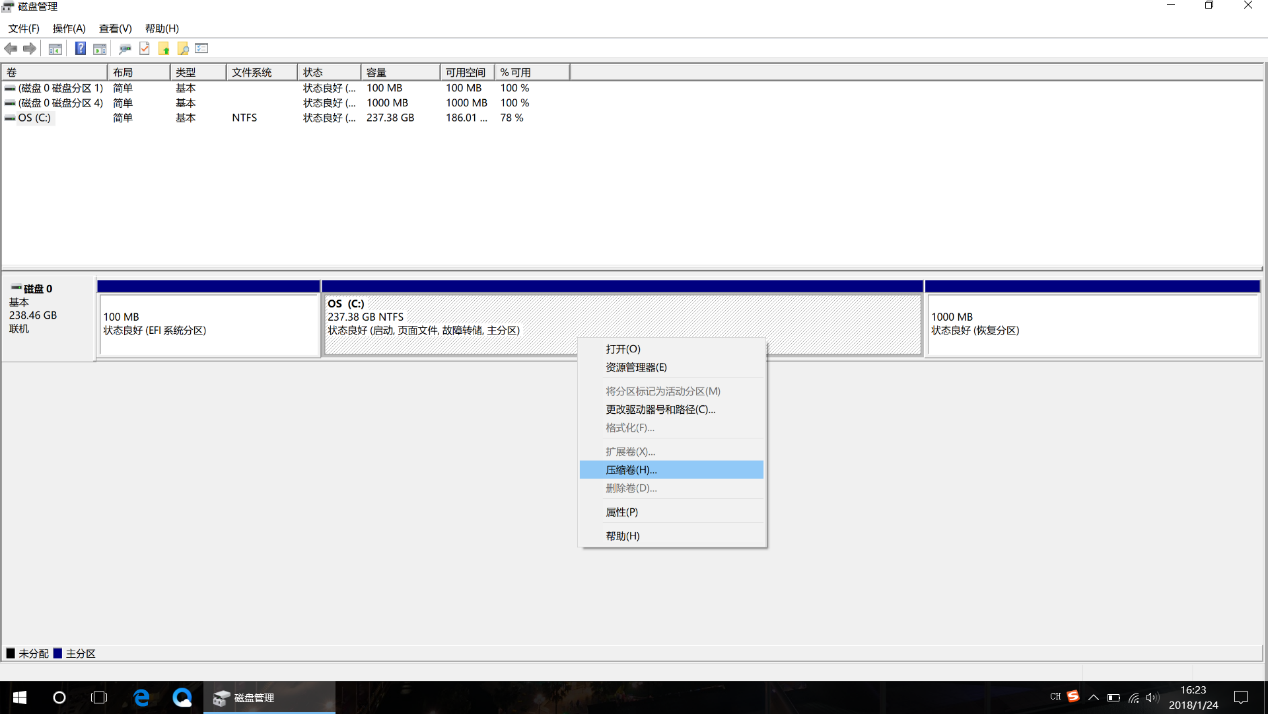Choose 更改驱动器号和路径(C)... menu entry

click(660, 409)
